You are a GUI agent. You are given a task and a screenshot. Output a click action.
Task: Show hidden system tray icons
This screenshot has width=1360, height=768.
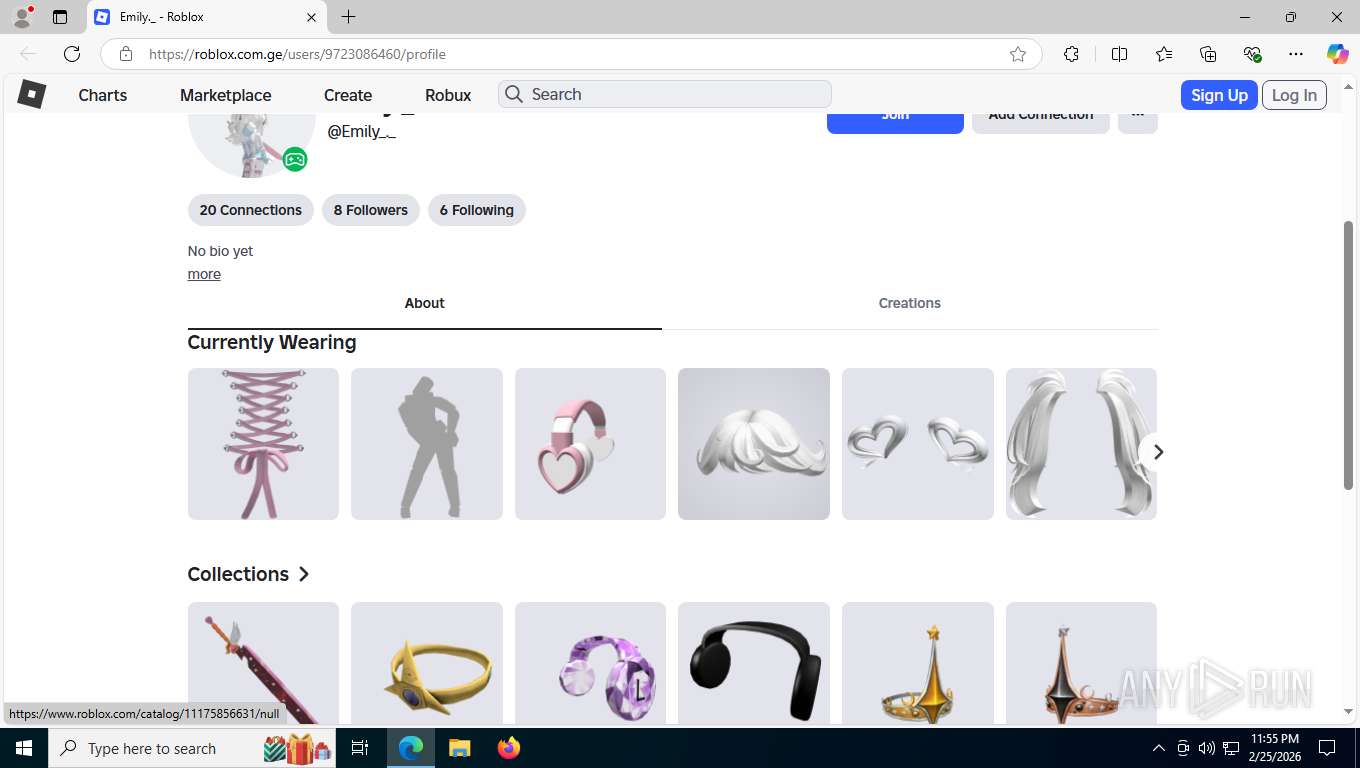point(1159,748)
